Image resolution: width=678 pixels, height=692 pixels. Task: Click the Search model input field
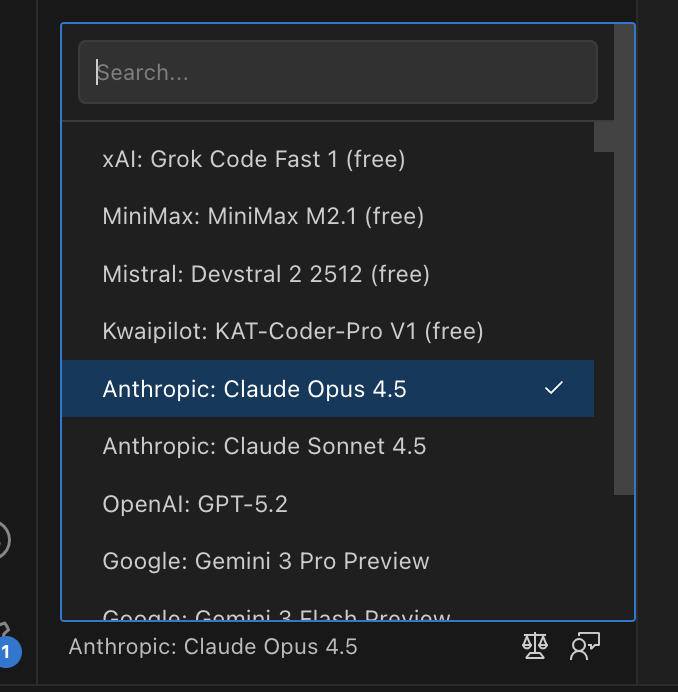[337, 72]
